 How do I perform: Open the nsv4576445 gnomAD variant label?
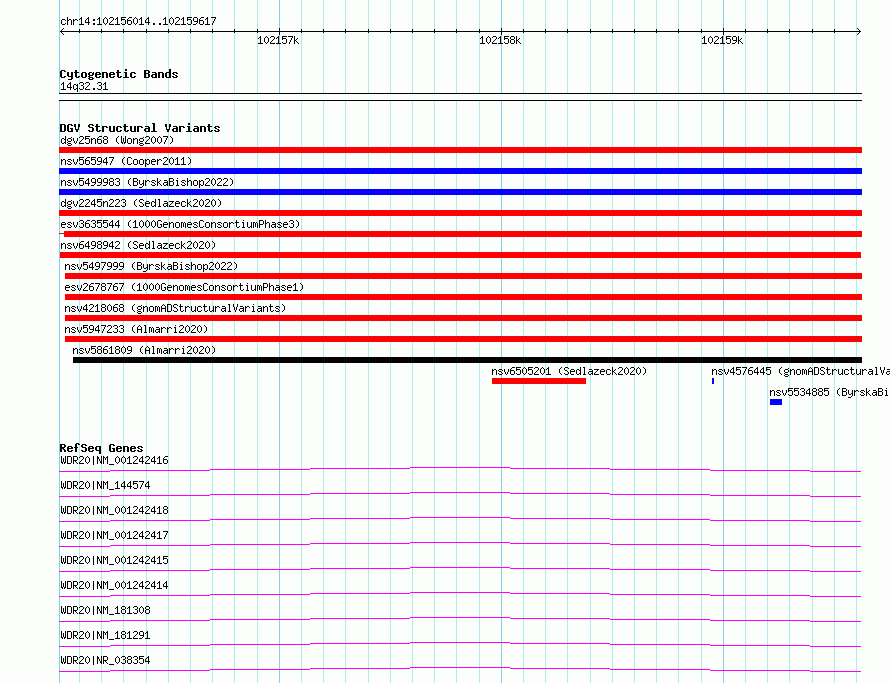click(800, 371)
